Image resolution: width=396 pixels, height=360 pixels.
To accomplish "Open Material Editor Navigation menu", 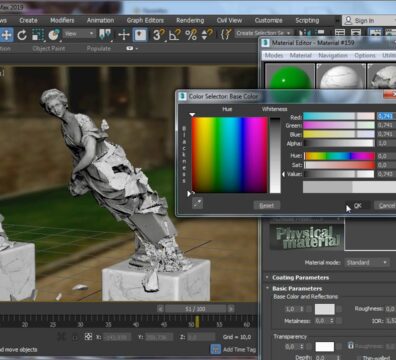I will (x=333, y=55).
